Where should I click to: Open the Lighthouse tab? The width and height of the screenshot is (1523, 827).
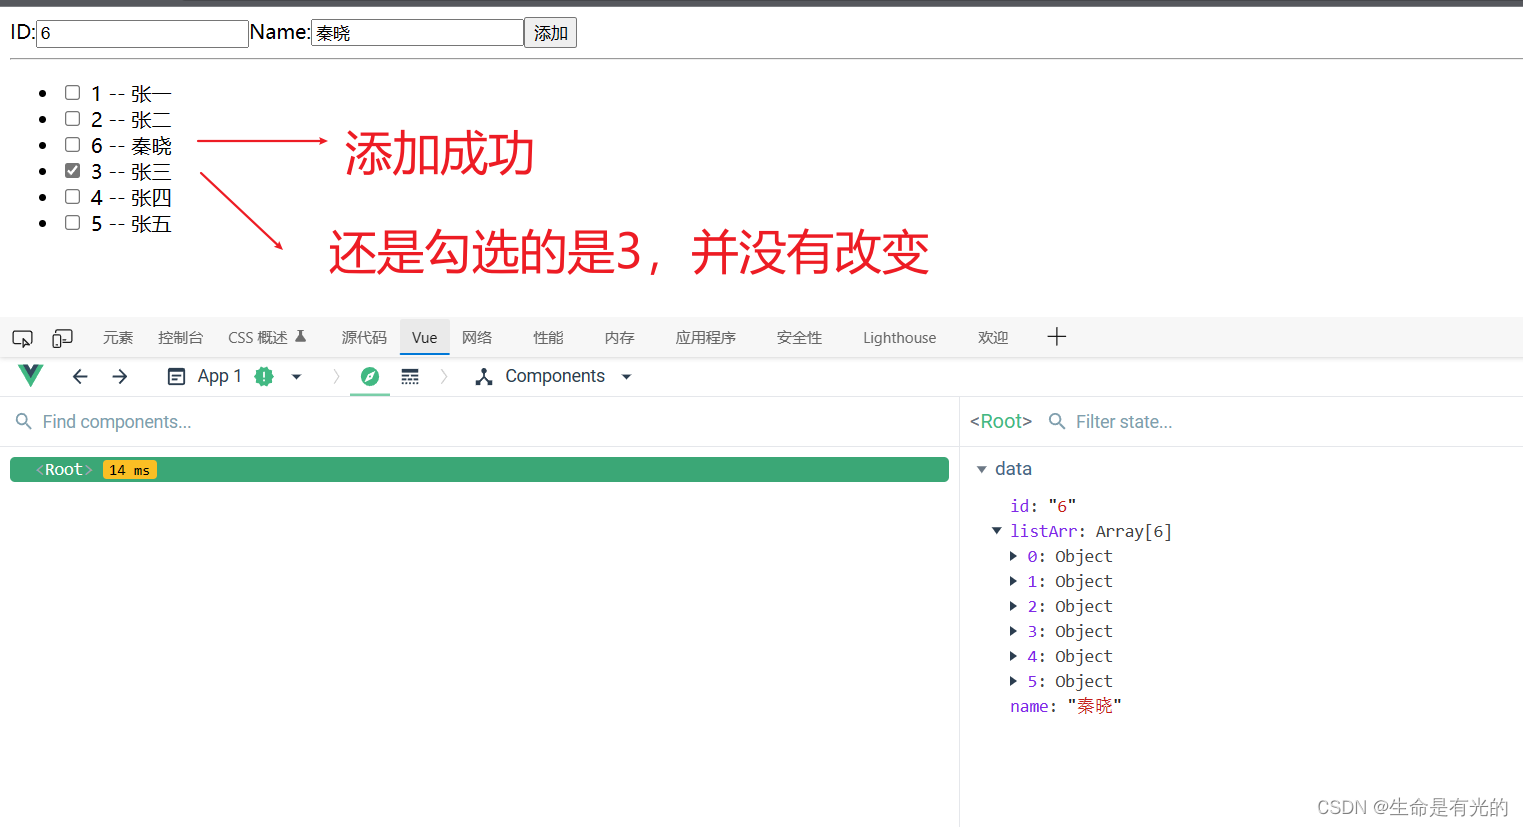pyautogui.click(x=900, y=338)
